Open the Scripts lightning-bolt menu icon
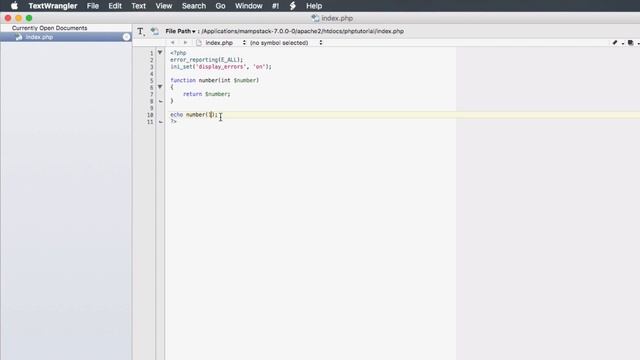 click(293, 6)
